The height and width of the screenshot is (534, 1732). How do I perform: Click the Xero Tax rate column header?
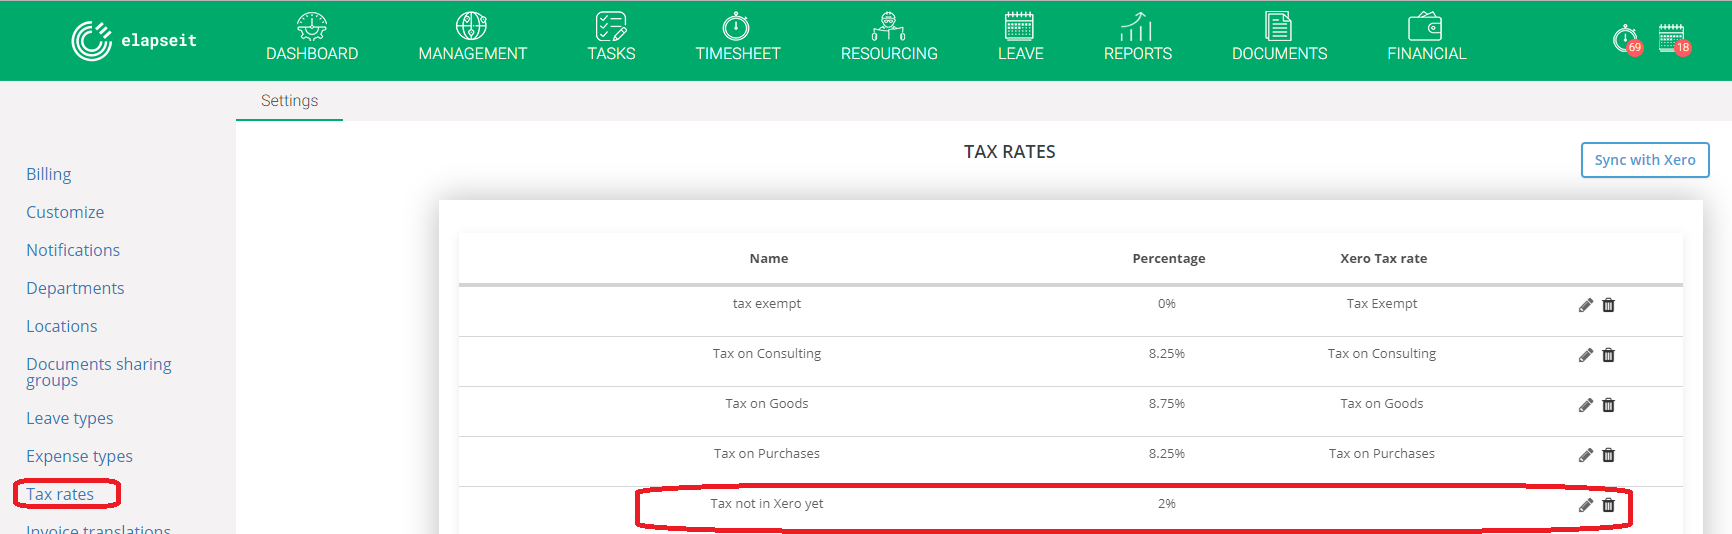tap(1383, 258)
